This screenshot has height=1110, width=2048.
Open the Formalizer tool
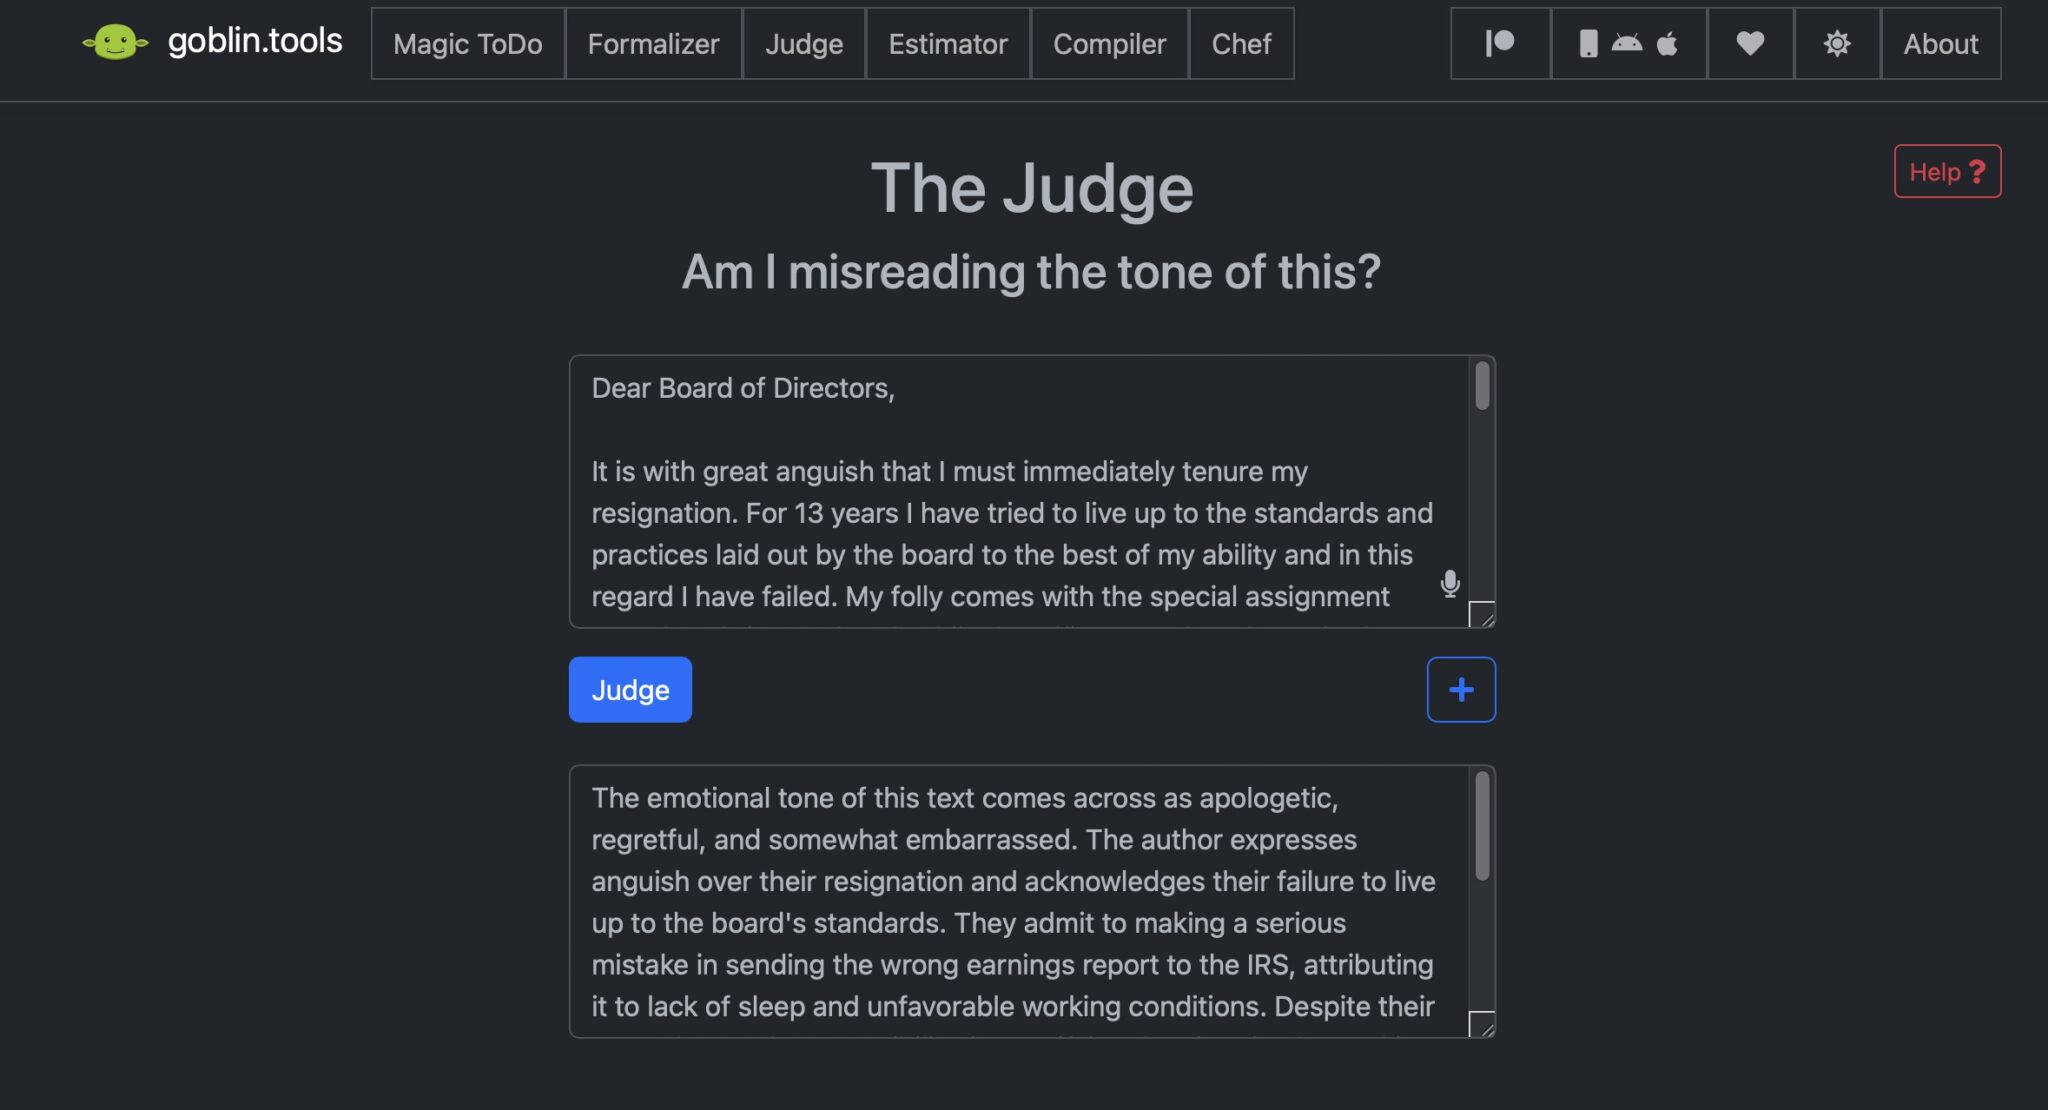[654, 44]
